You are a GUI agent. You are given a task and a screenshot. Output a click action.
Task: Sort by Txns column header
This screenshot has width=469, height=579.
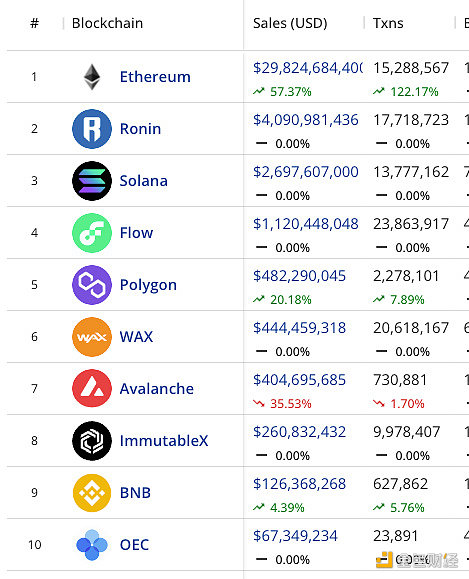pyautogui.click(x=388, y=23)
